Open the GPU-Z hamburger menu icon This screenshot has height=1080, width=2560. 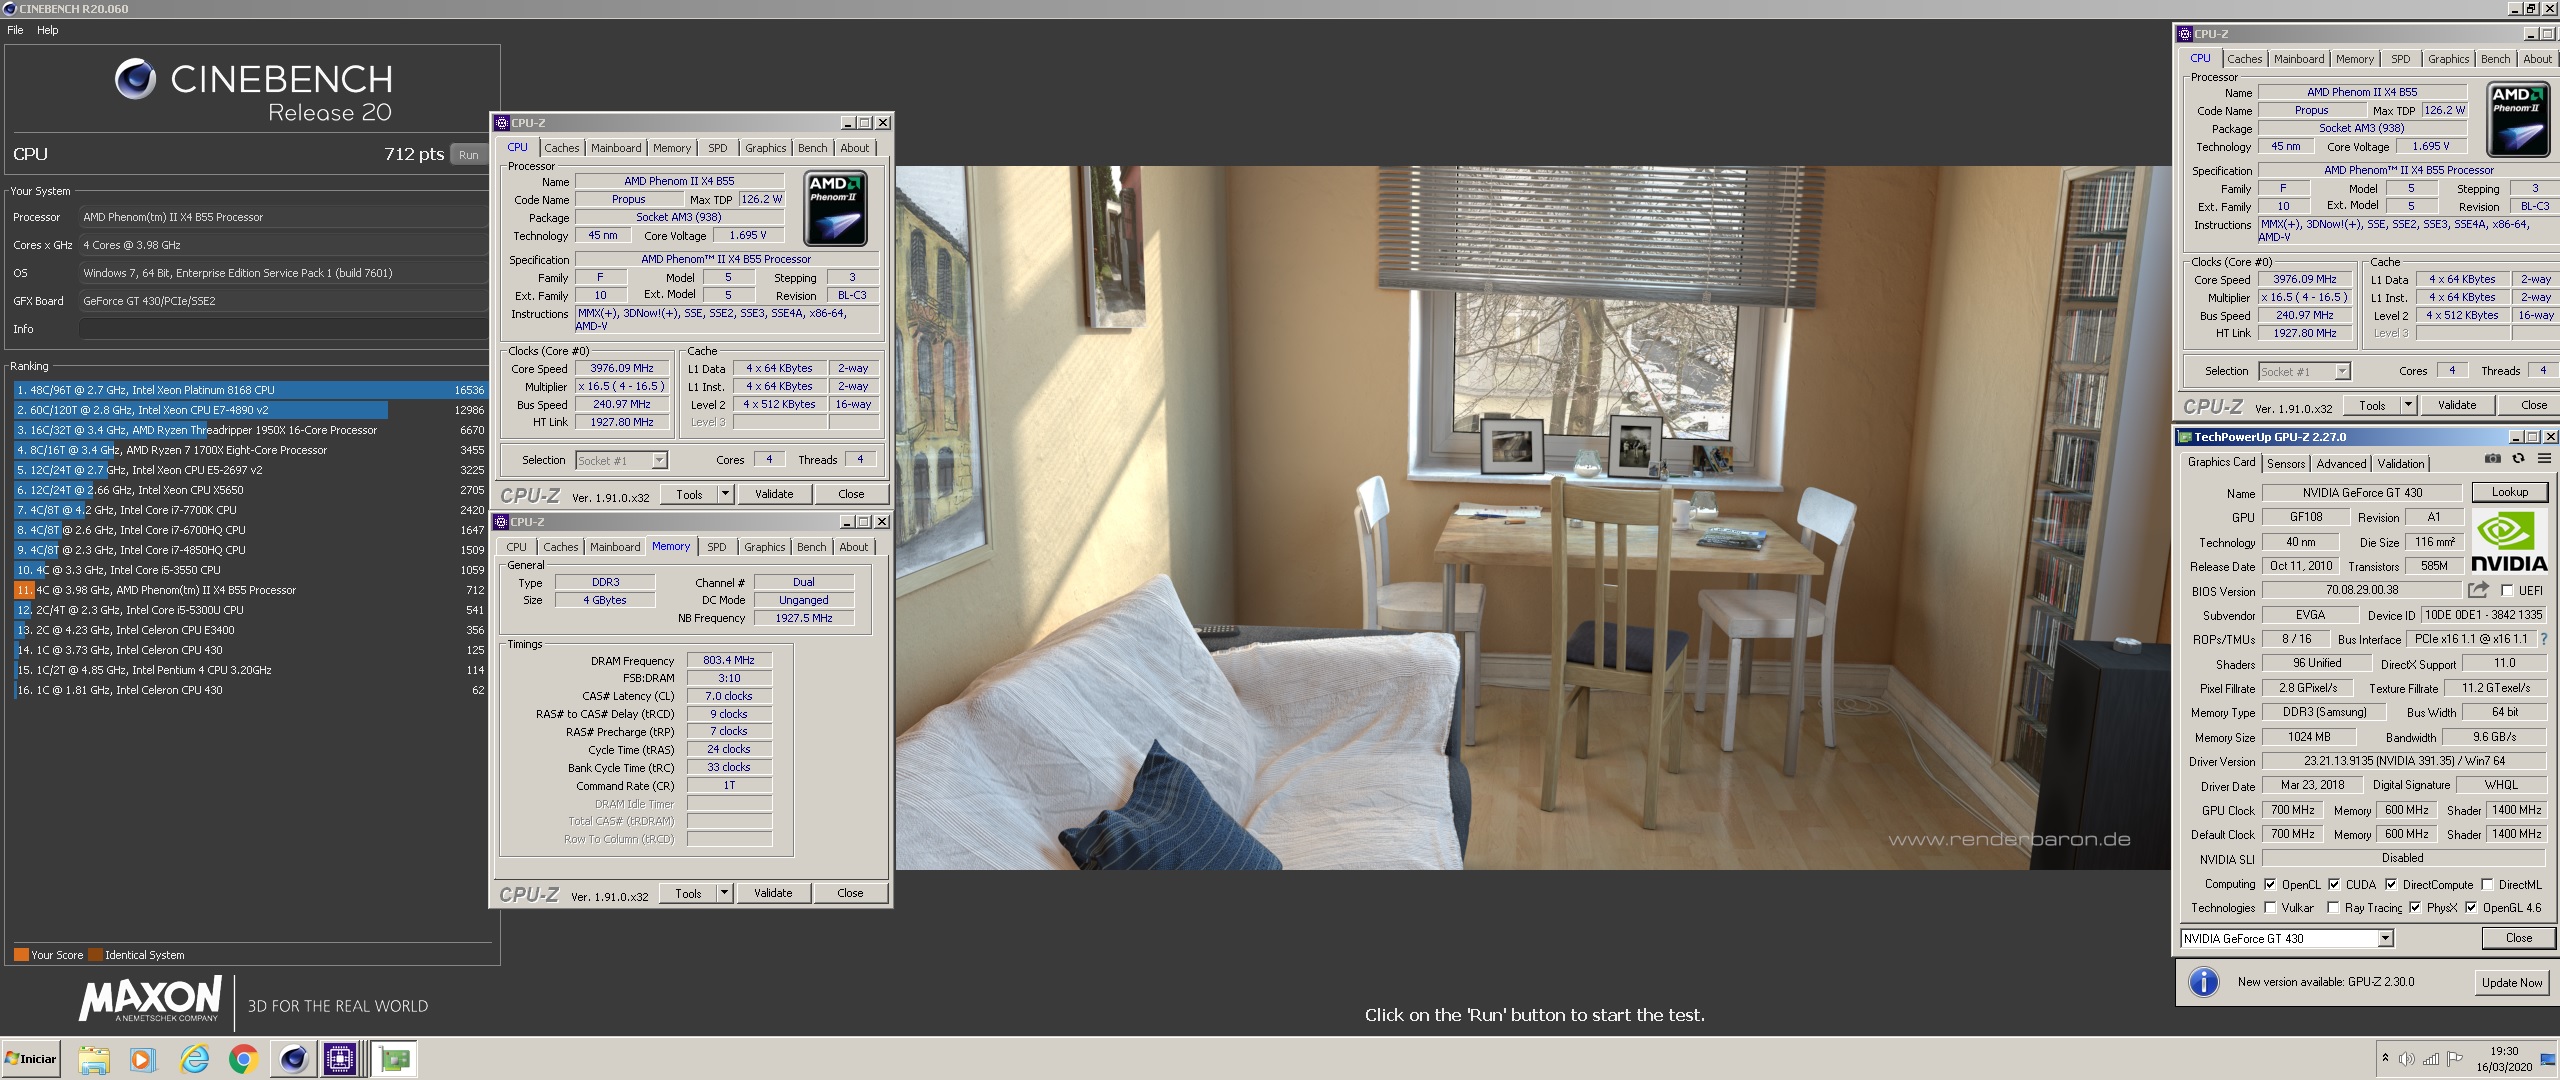[x=2544, y=459]
